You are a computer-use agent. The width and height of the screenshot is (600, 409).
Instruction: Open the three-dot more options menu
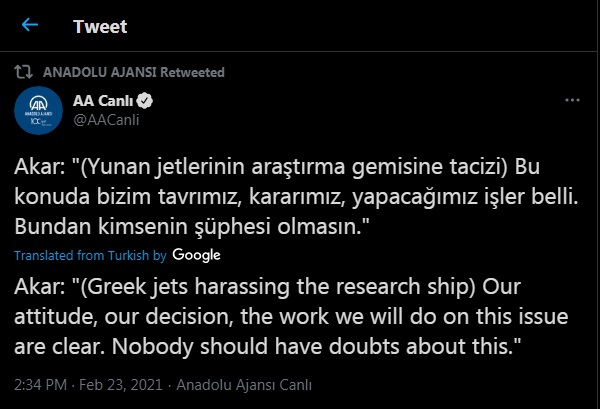click(573, 101)
